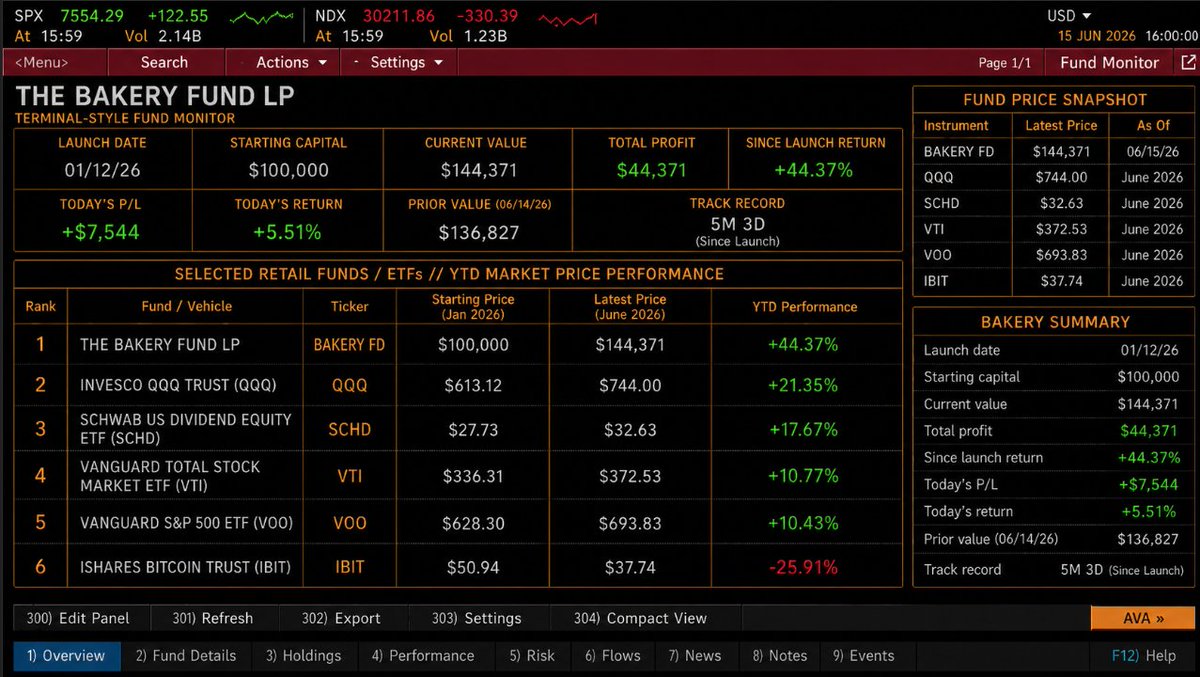Select the 1) Overview tab

tap(66, 656)
